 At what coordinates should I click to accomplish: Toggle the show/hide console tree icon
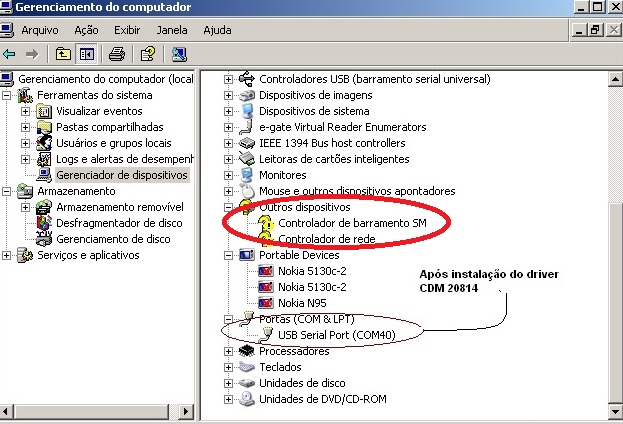click(x=86, y=54)
